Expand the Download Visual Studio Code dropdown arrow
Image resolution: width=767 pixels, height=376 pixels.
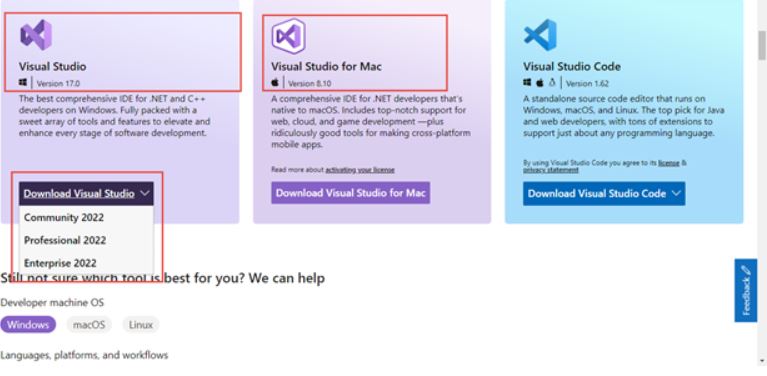(676, 194)
